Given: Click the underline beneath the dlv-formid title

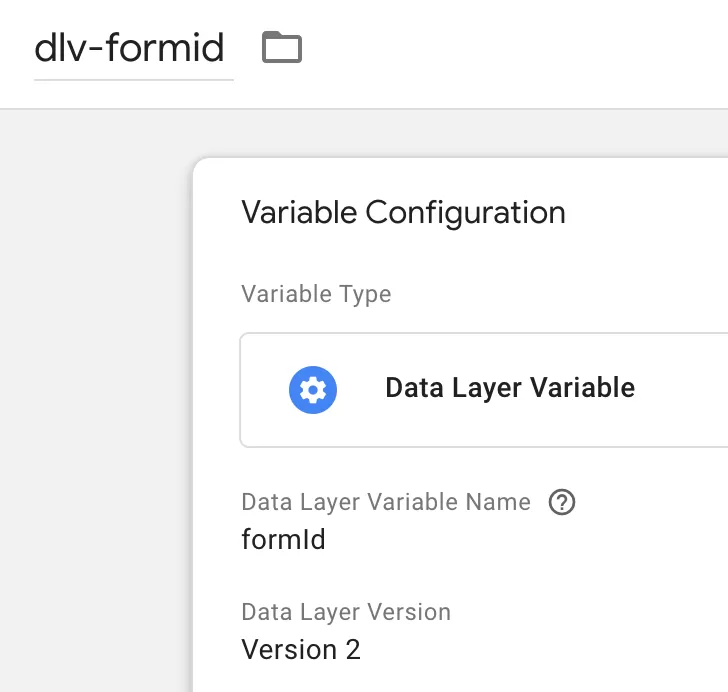Looking at the screenshot, I should (134, 80).
